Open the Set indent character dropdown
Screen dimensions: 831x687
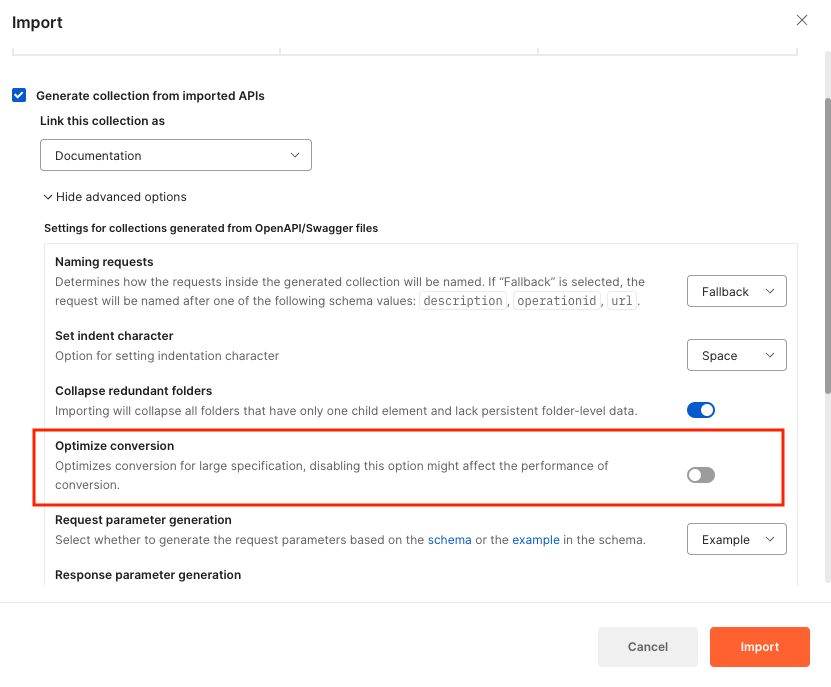pyautogui.click(x=736, y=355)
